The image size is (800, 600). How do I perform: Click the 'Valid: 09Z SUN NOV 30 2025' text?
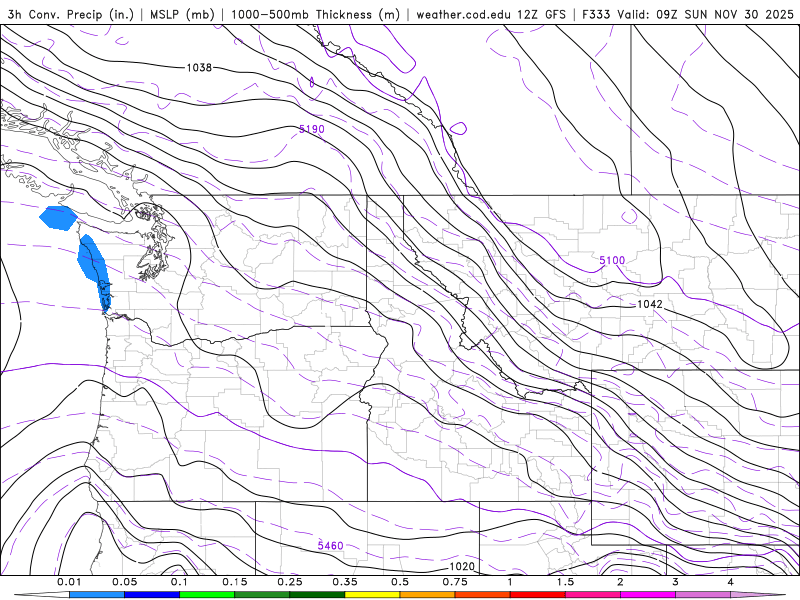[706, 14]
